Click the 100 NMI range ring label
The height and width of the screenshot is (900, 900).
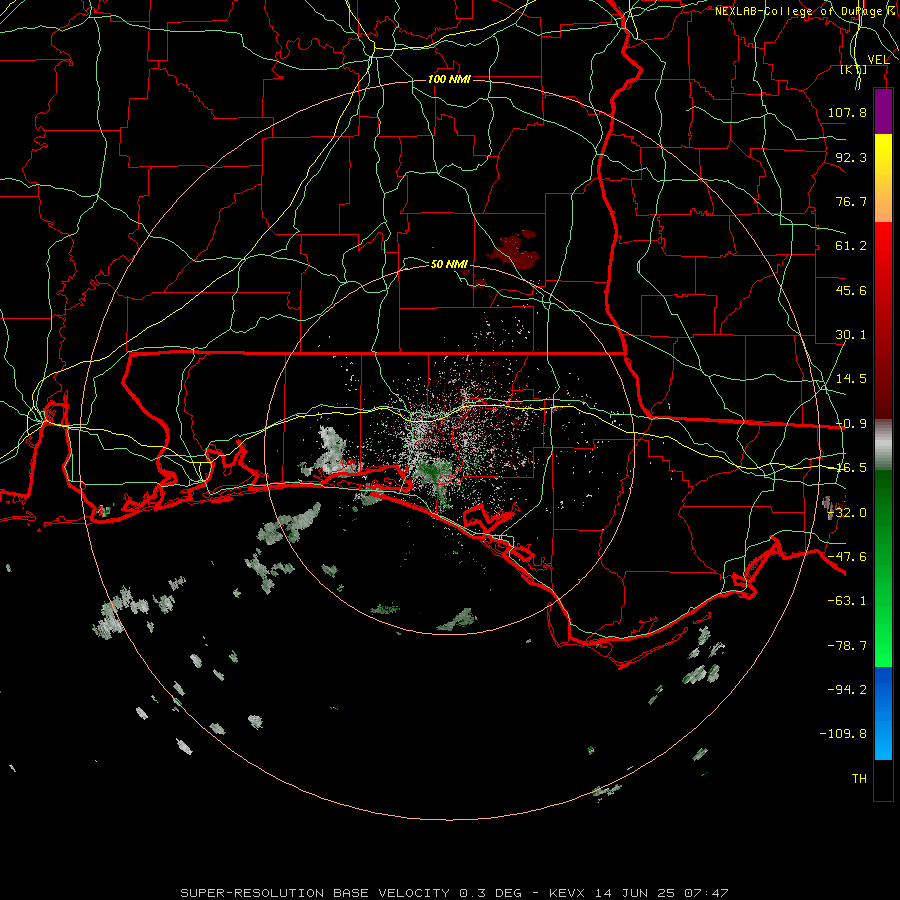click(x=449, y=79)
